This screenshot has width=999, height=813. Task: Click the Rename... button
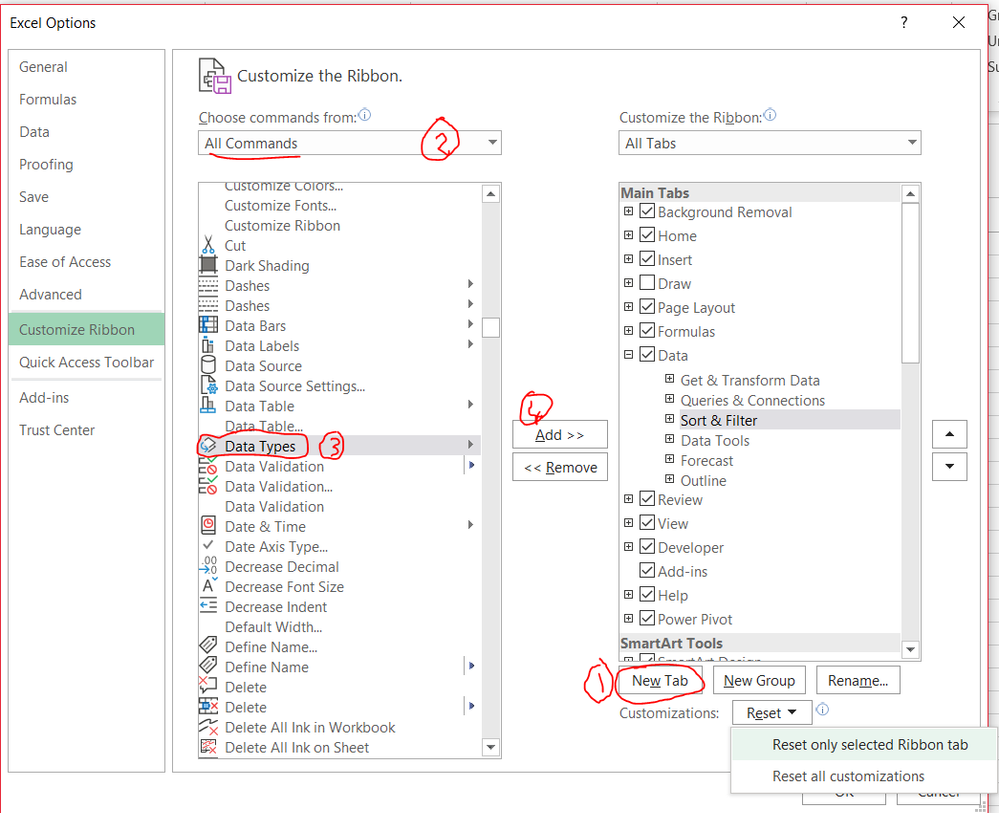pyautogui.click(x=858, y=680)
